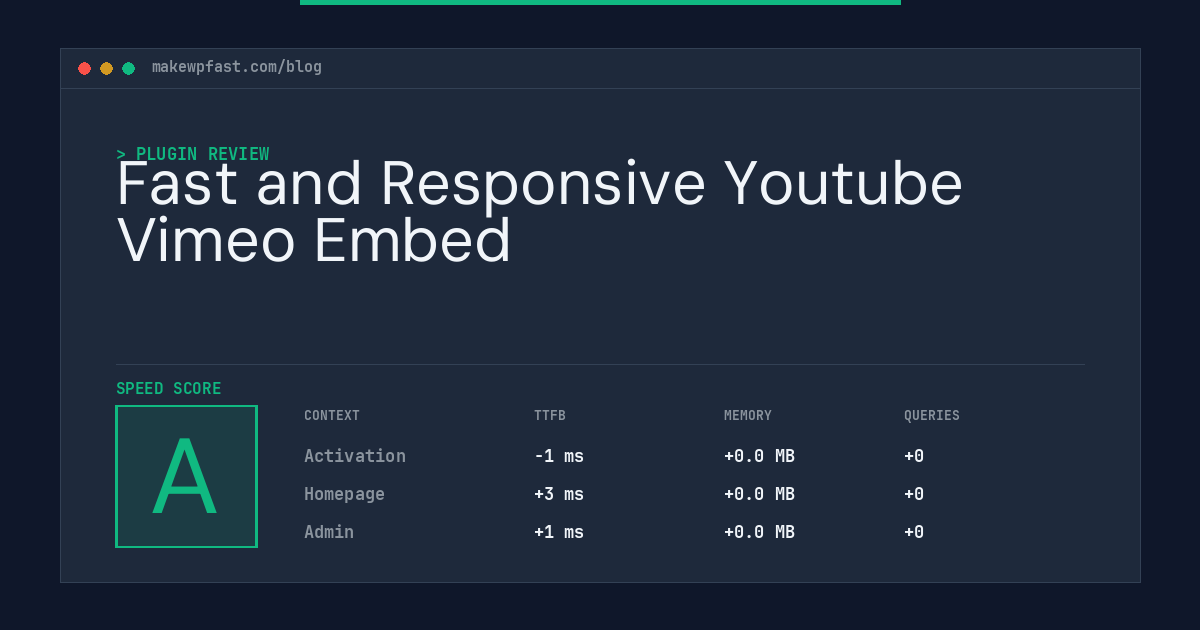Click the Admin memory +0.0 MB value
The width and height of the screenshot is (1200, 630).
[x=760, y=532]
